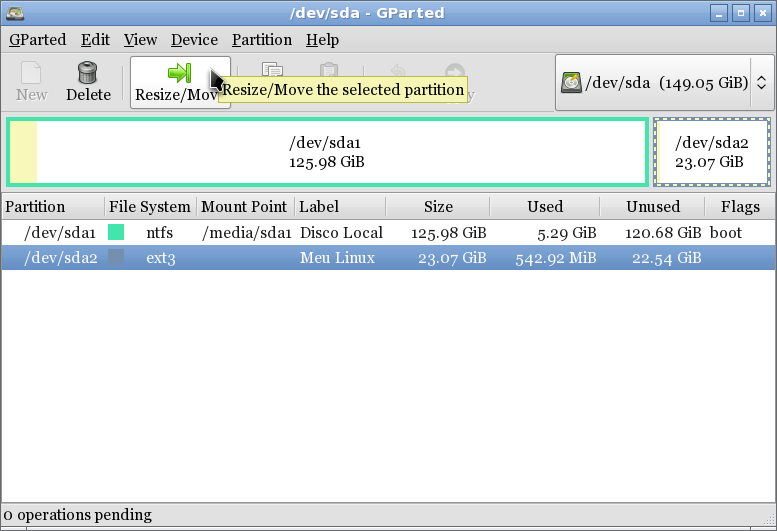Sort by the Used column header
This screenshot has height=531, width=777.
(x=545, y=207)
